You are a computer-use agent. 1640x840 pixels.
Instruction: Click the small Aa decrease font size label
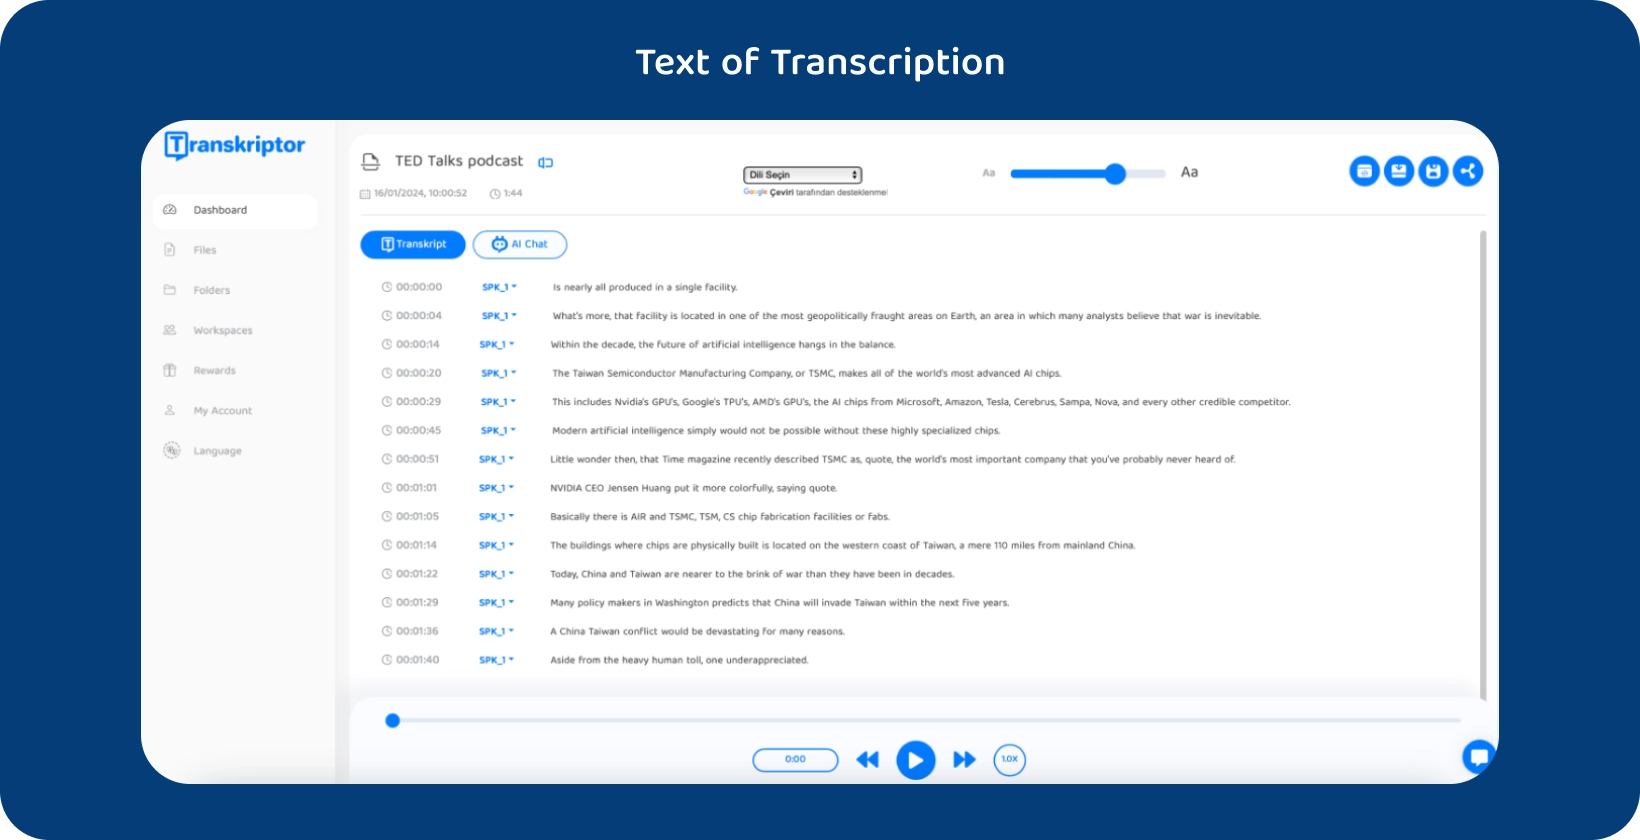tap(989, 173)
